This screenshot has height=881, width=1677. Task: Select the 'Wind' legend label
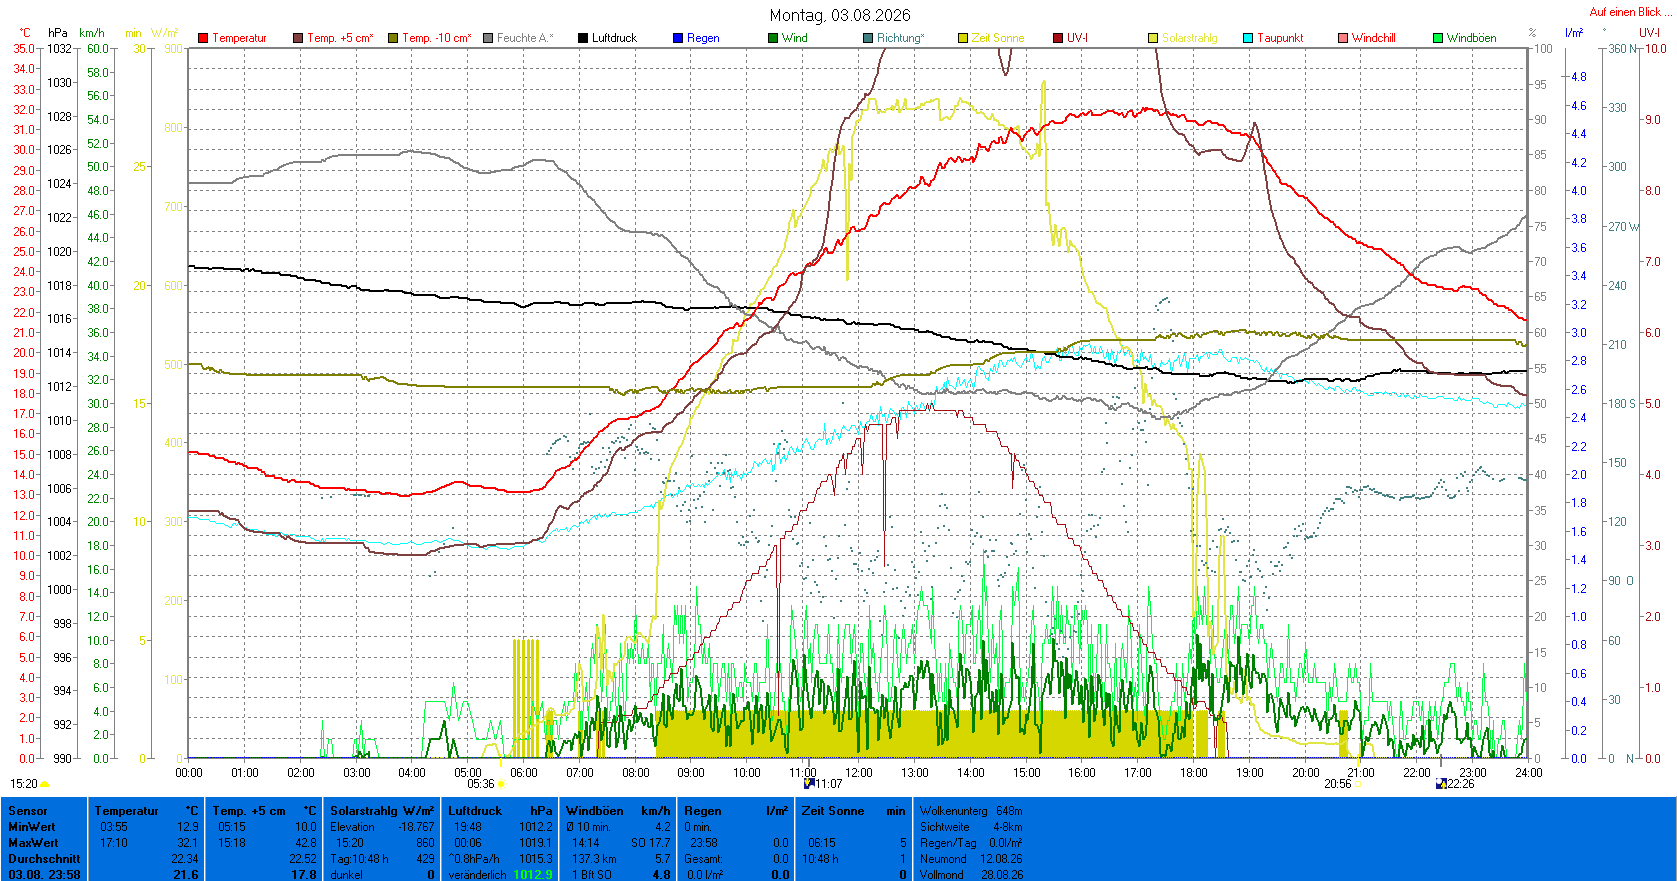(x=795, y=38)
